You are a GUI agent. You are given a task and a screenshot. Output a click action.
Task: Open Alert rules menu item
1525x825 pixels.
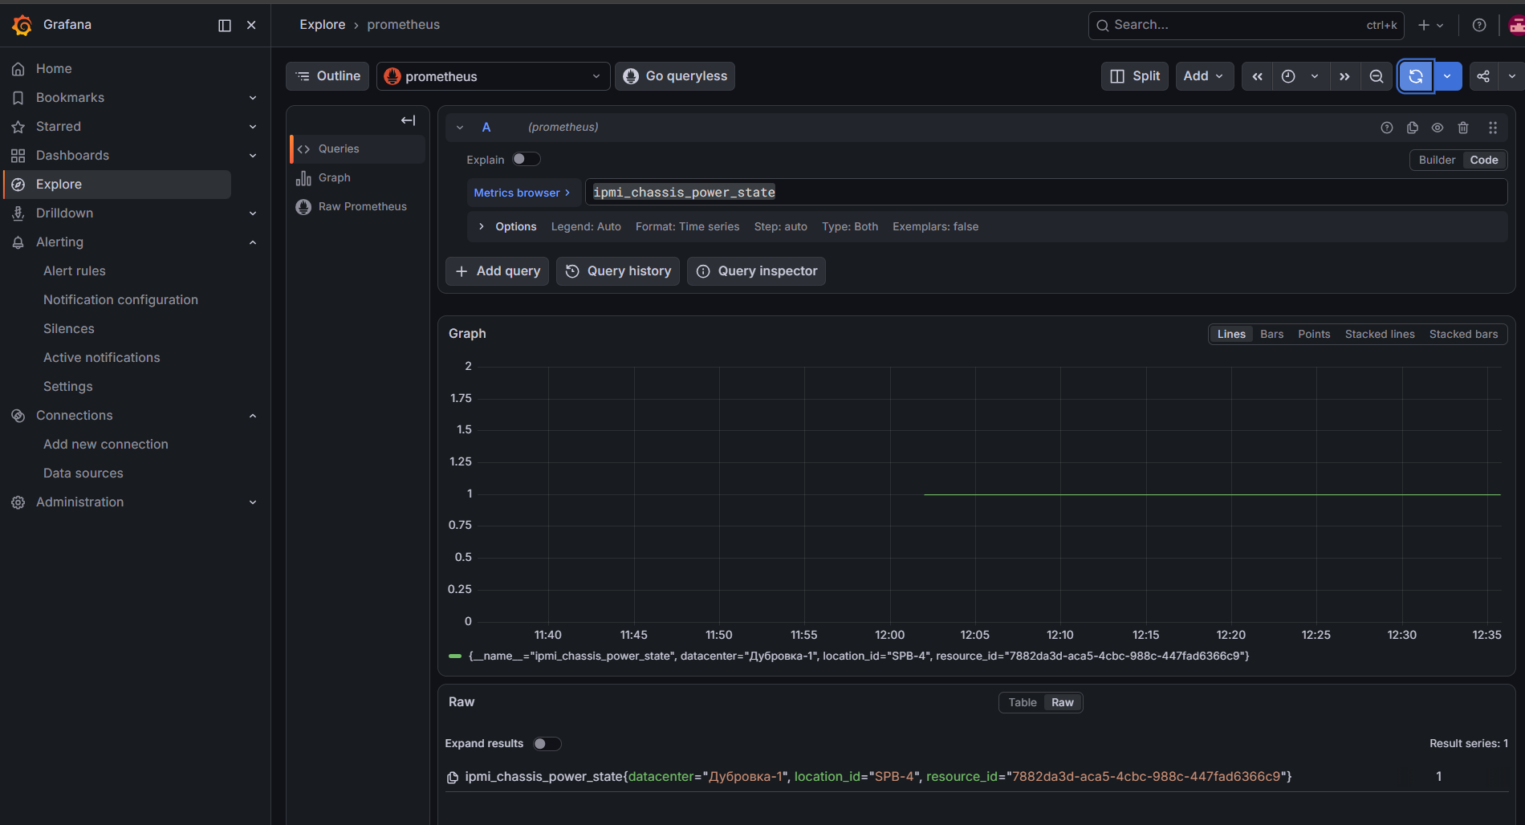tap(74, 271)
